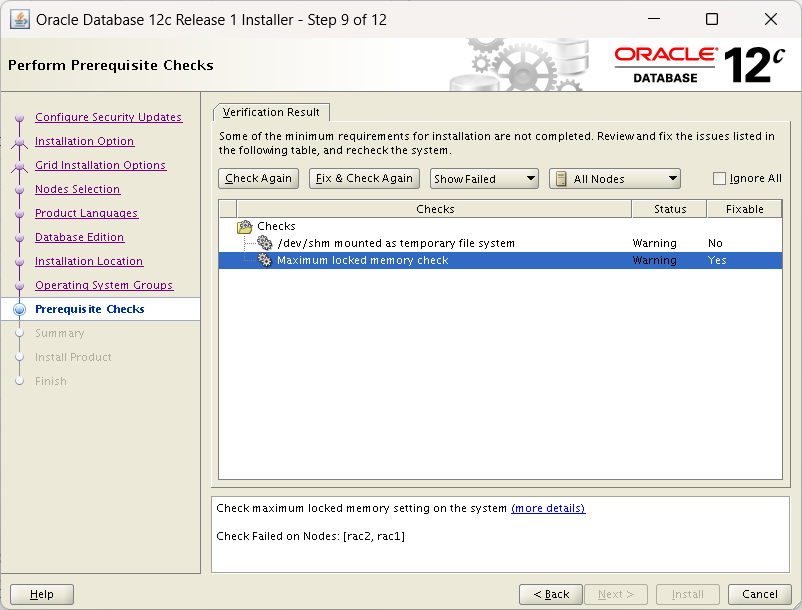Image resolution: width=802 pixels, height=610 pixels.
Task: Click the Database Edition step bullet
Action: (19, 238)
